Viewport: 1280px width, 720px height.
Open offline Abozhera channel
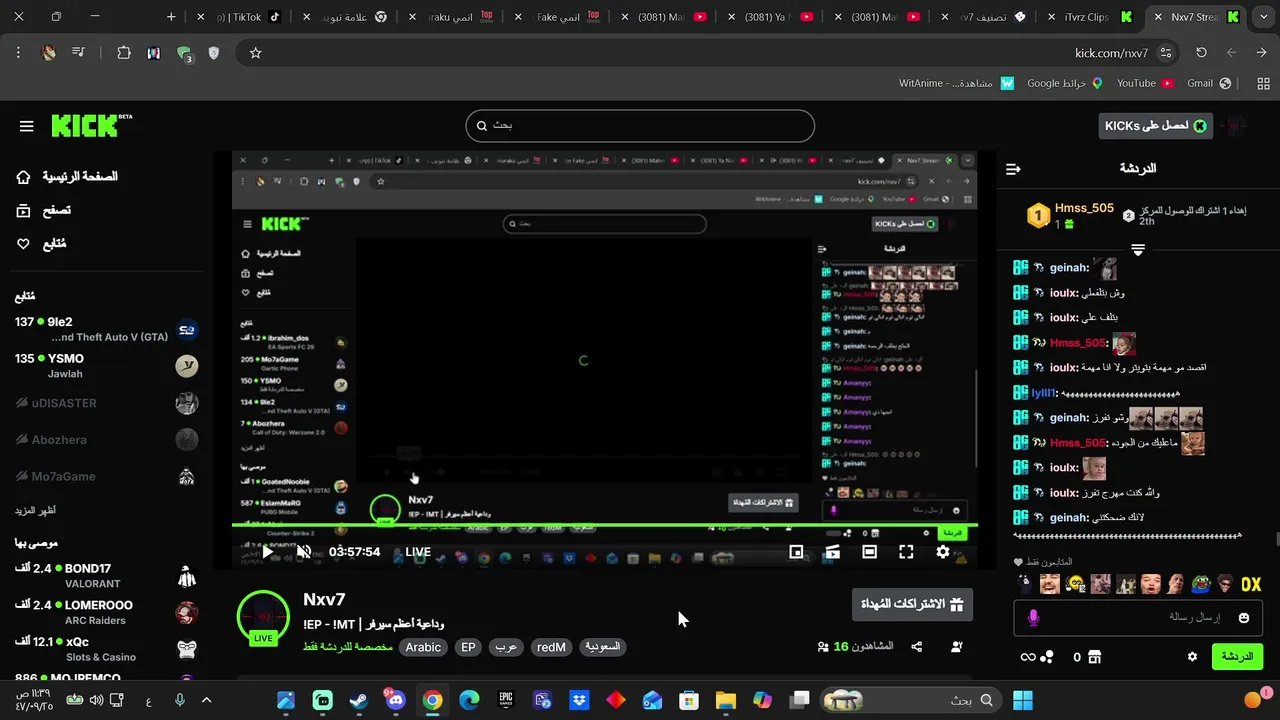(106, 440)
